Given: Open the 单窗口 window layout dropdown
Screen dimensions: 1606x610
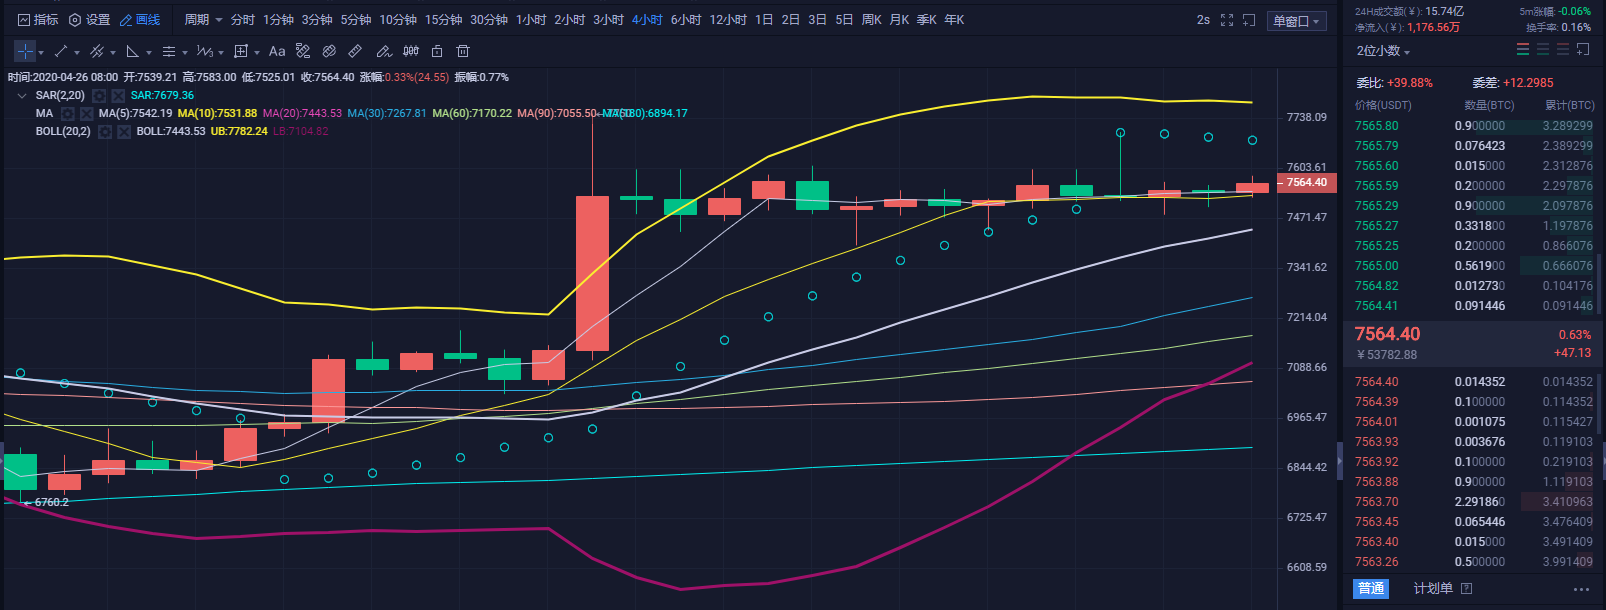Looking at the screenshot, I should [x=1297, y=21].
